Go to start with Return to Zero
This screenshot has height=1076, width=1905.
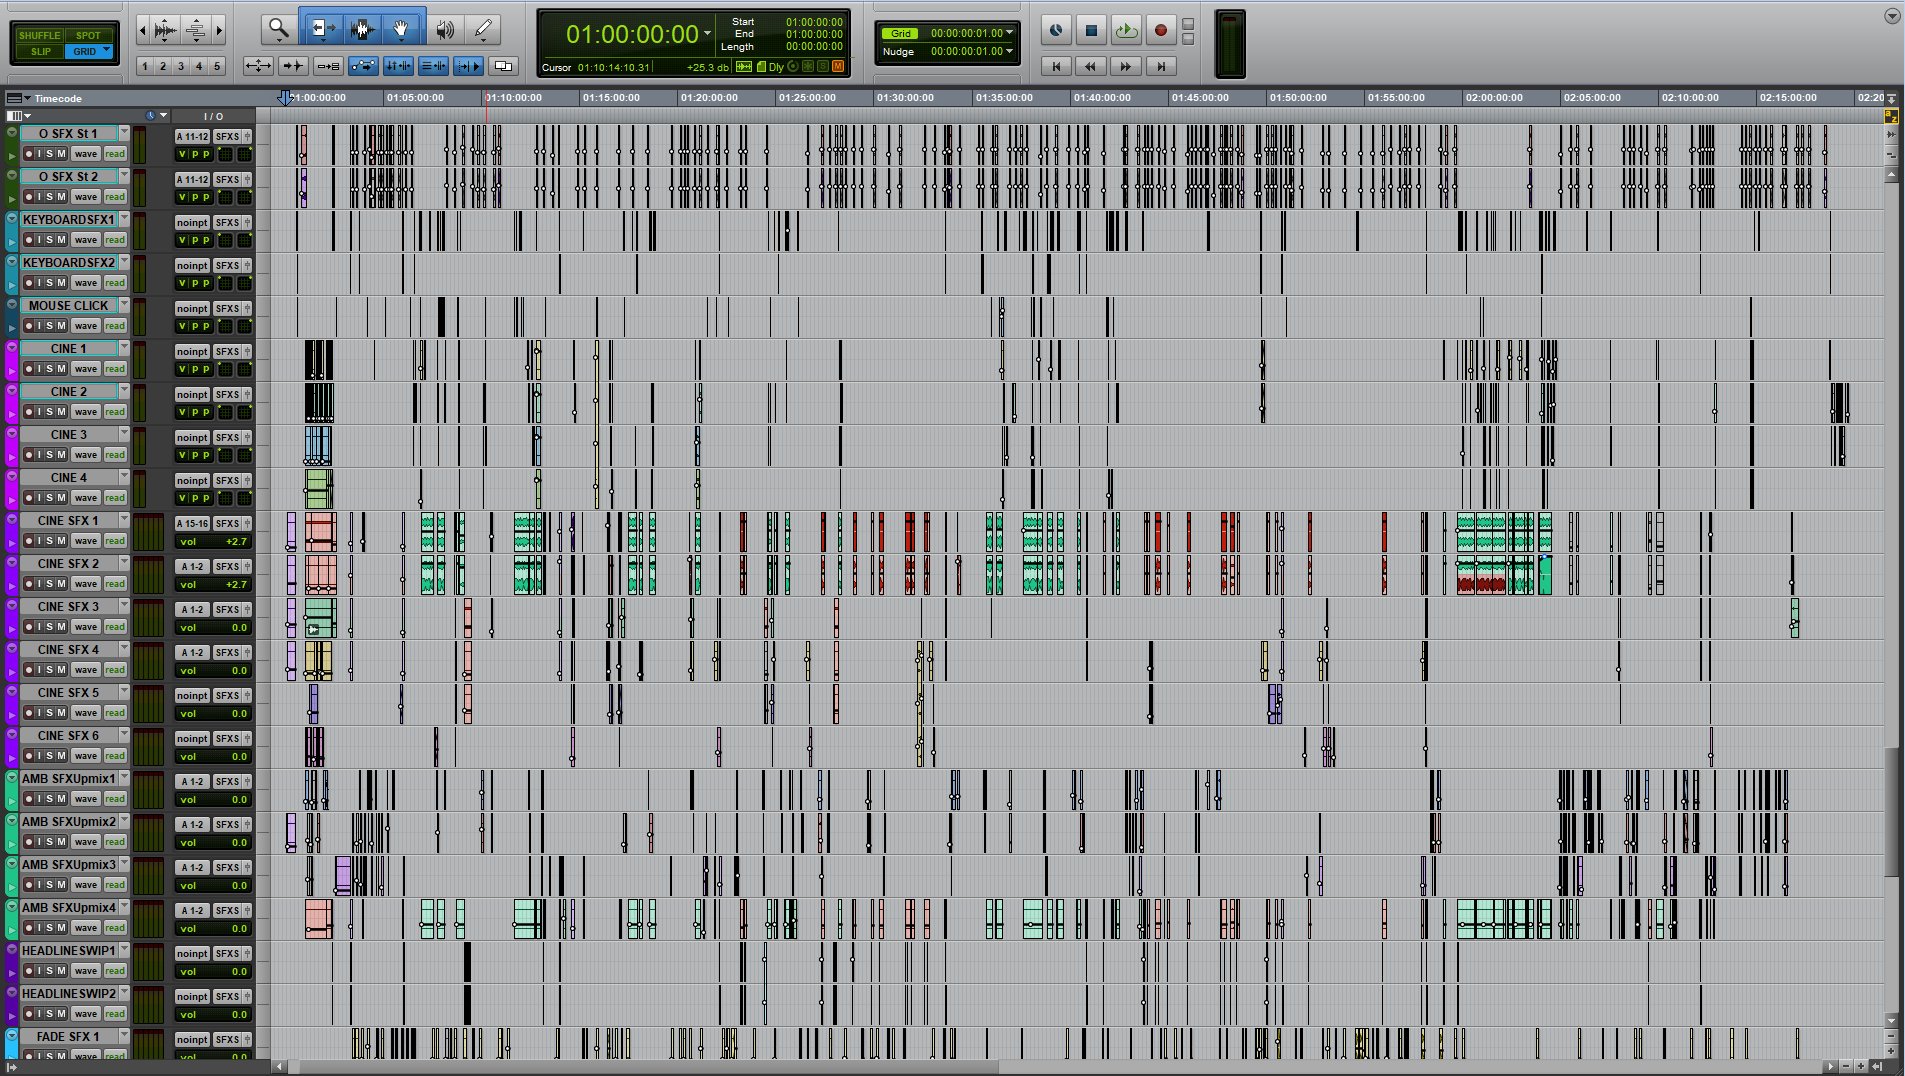pos(1056,66)
